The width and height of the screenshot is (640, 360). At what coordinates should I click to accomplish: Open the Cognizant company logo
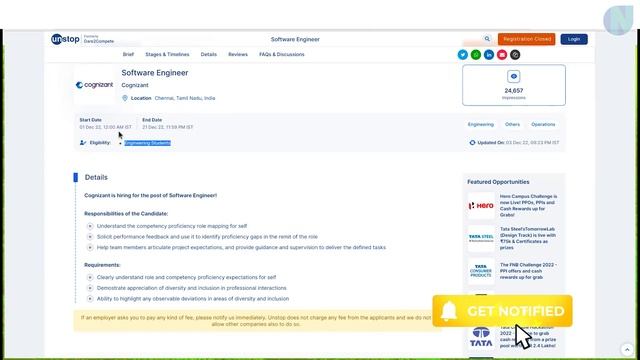click(94, 85)
